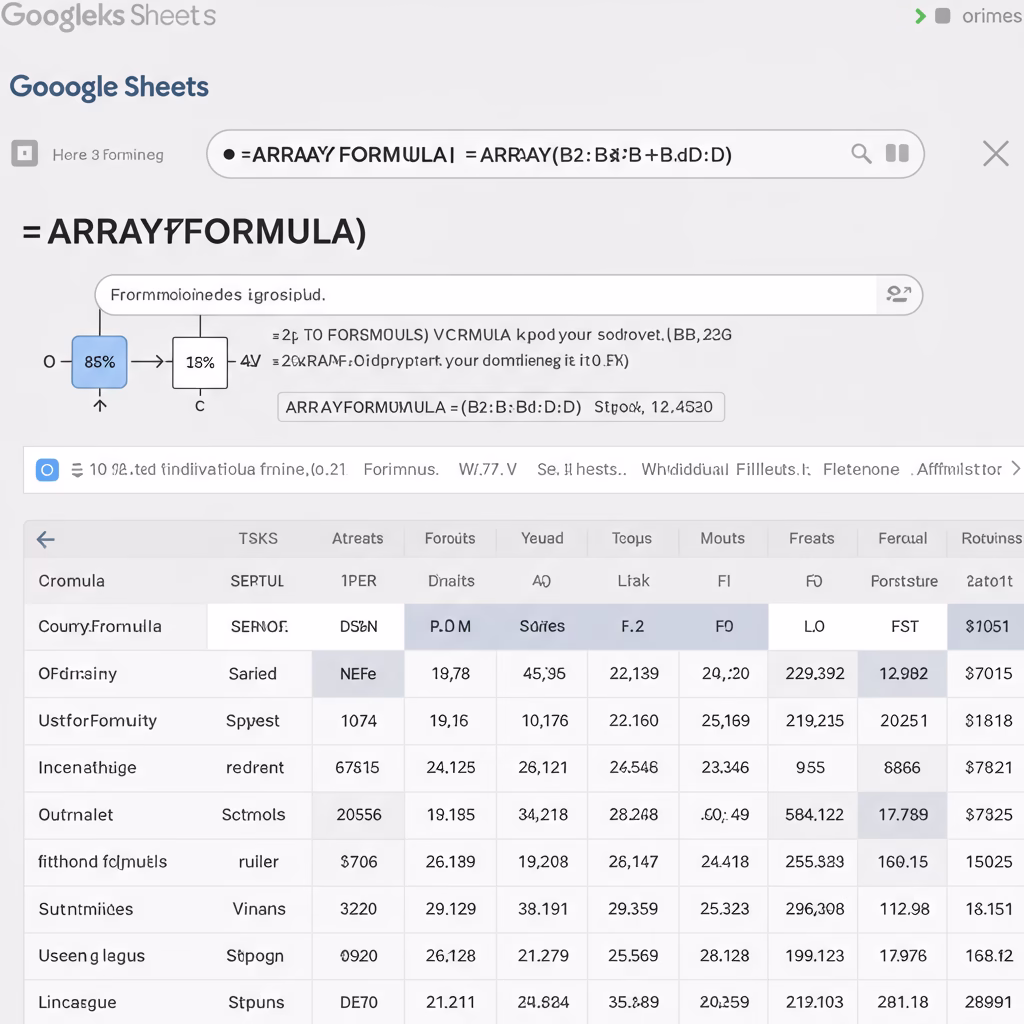
Task: Select the Outrnalet row label
Action: pos(76,815)
